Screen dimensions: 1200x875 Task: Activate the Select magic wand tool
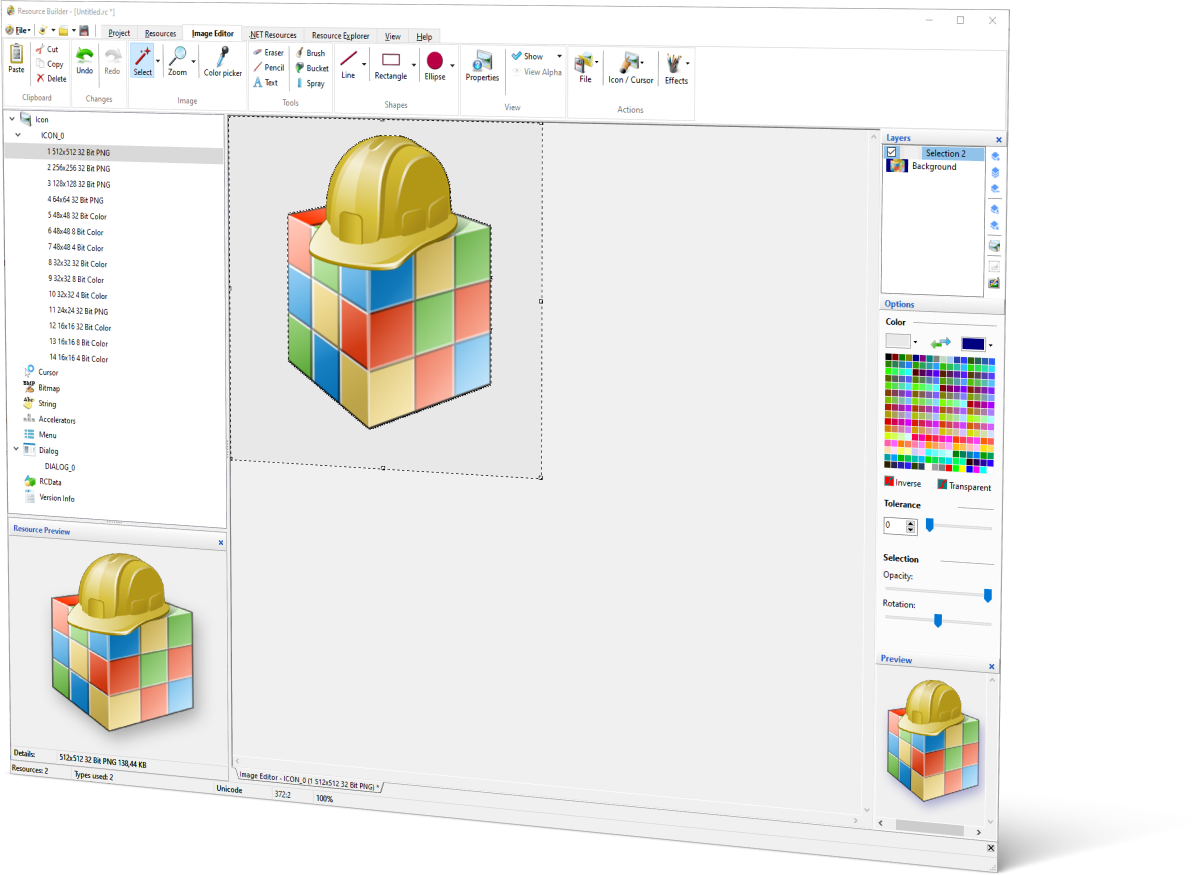143,61
